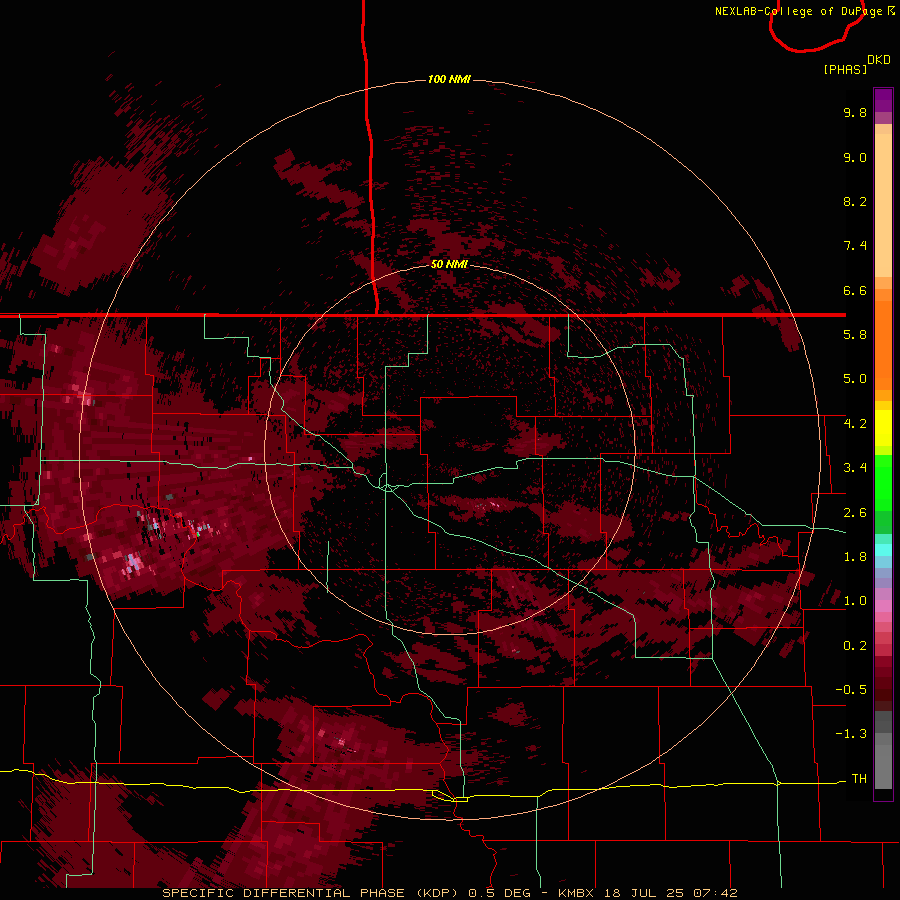
Task: Click the 0.2 color scale value
Action: (x=855, y=646)
